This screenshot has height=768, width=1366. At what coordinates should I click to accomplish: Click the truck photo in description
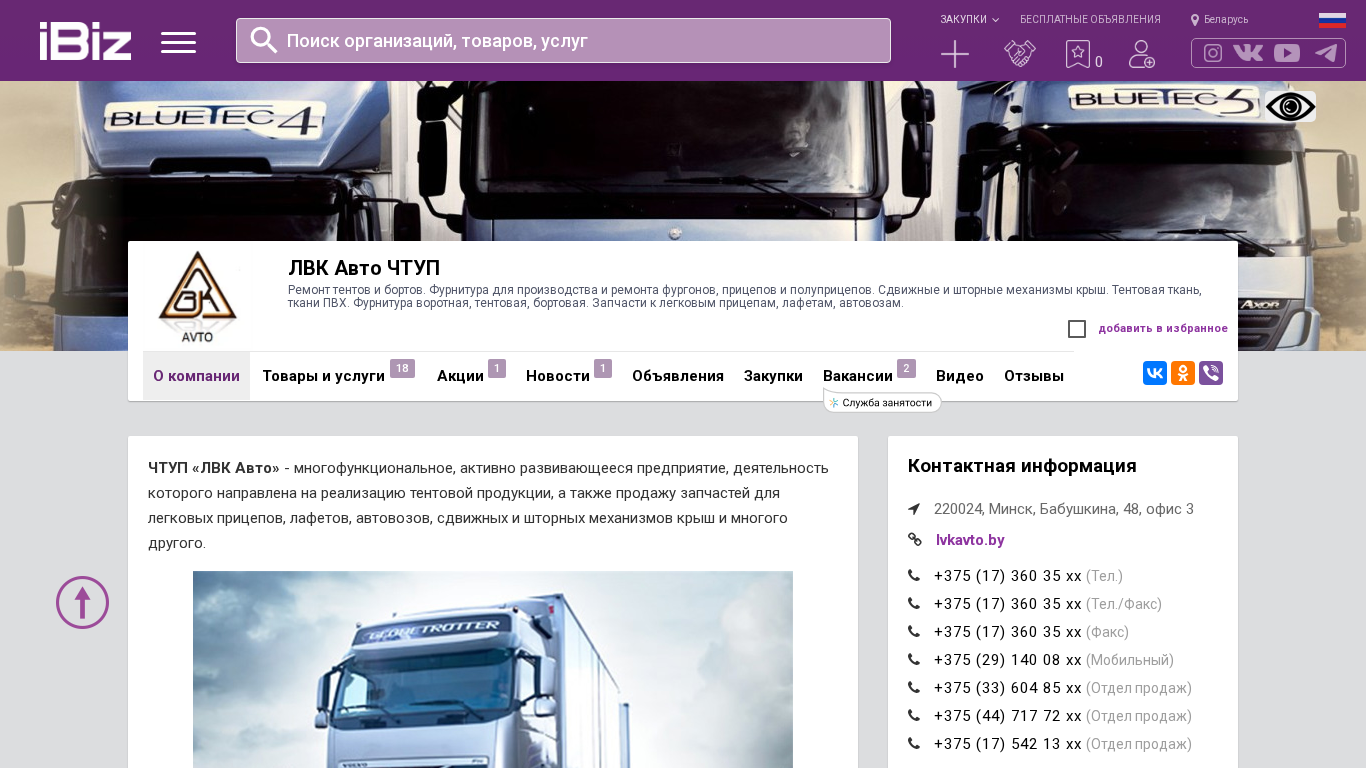click(x=493, y=669)
